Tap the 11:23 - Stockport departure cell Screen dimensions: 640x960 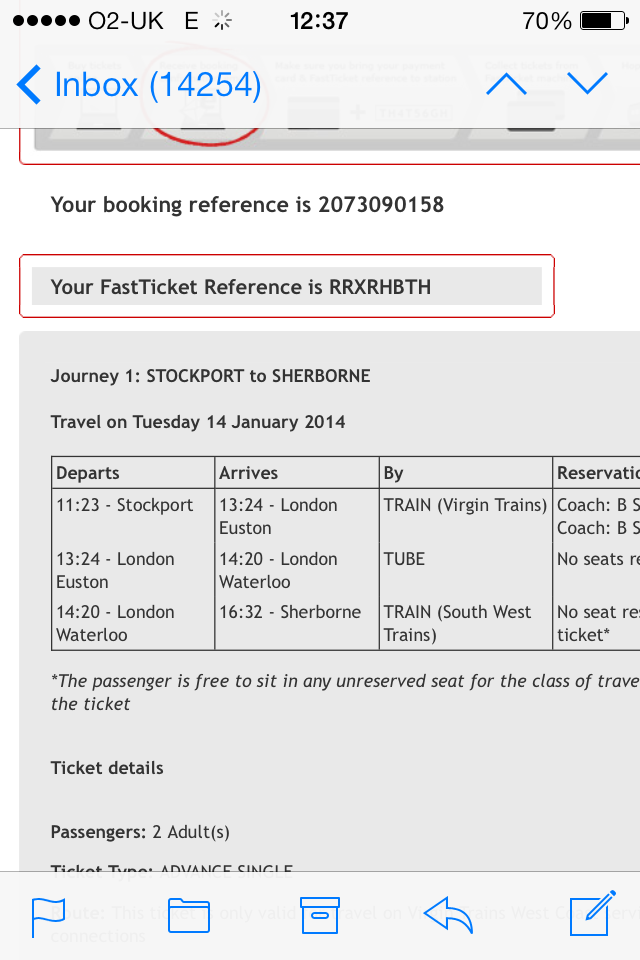(x=125, y=505)
